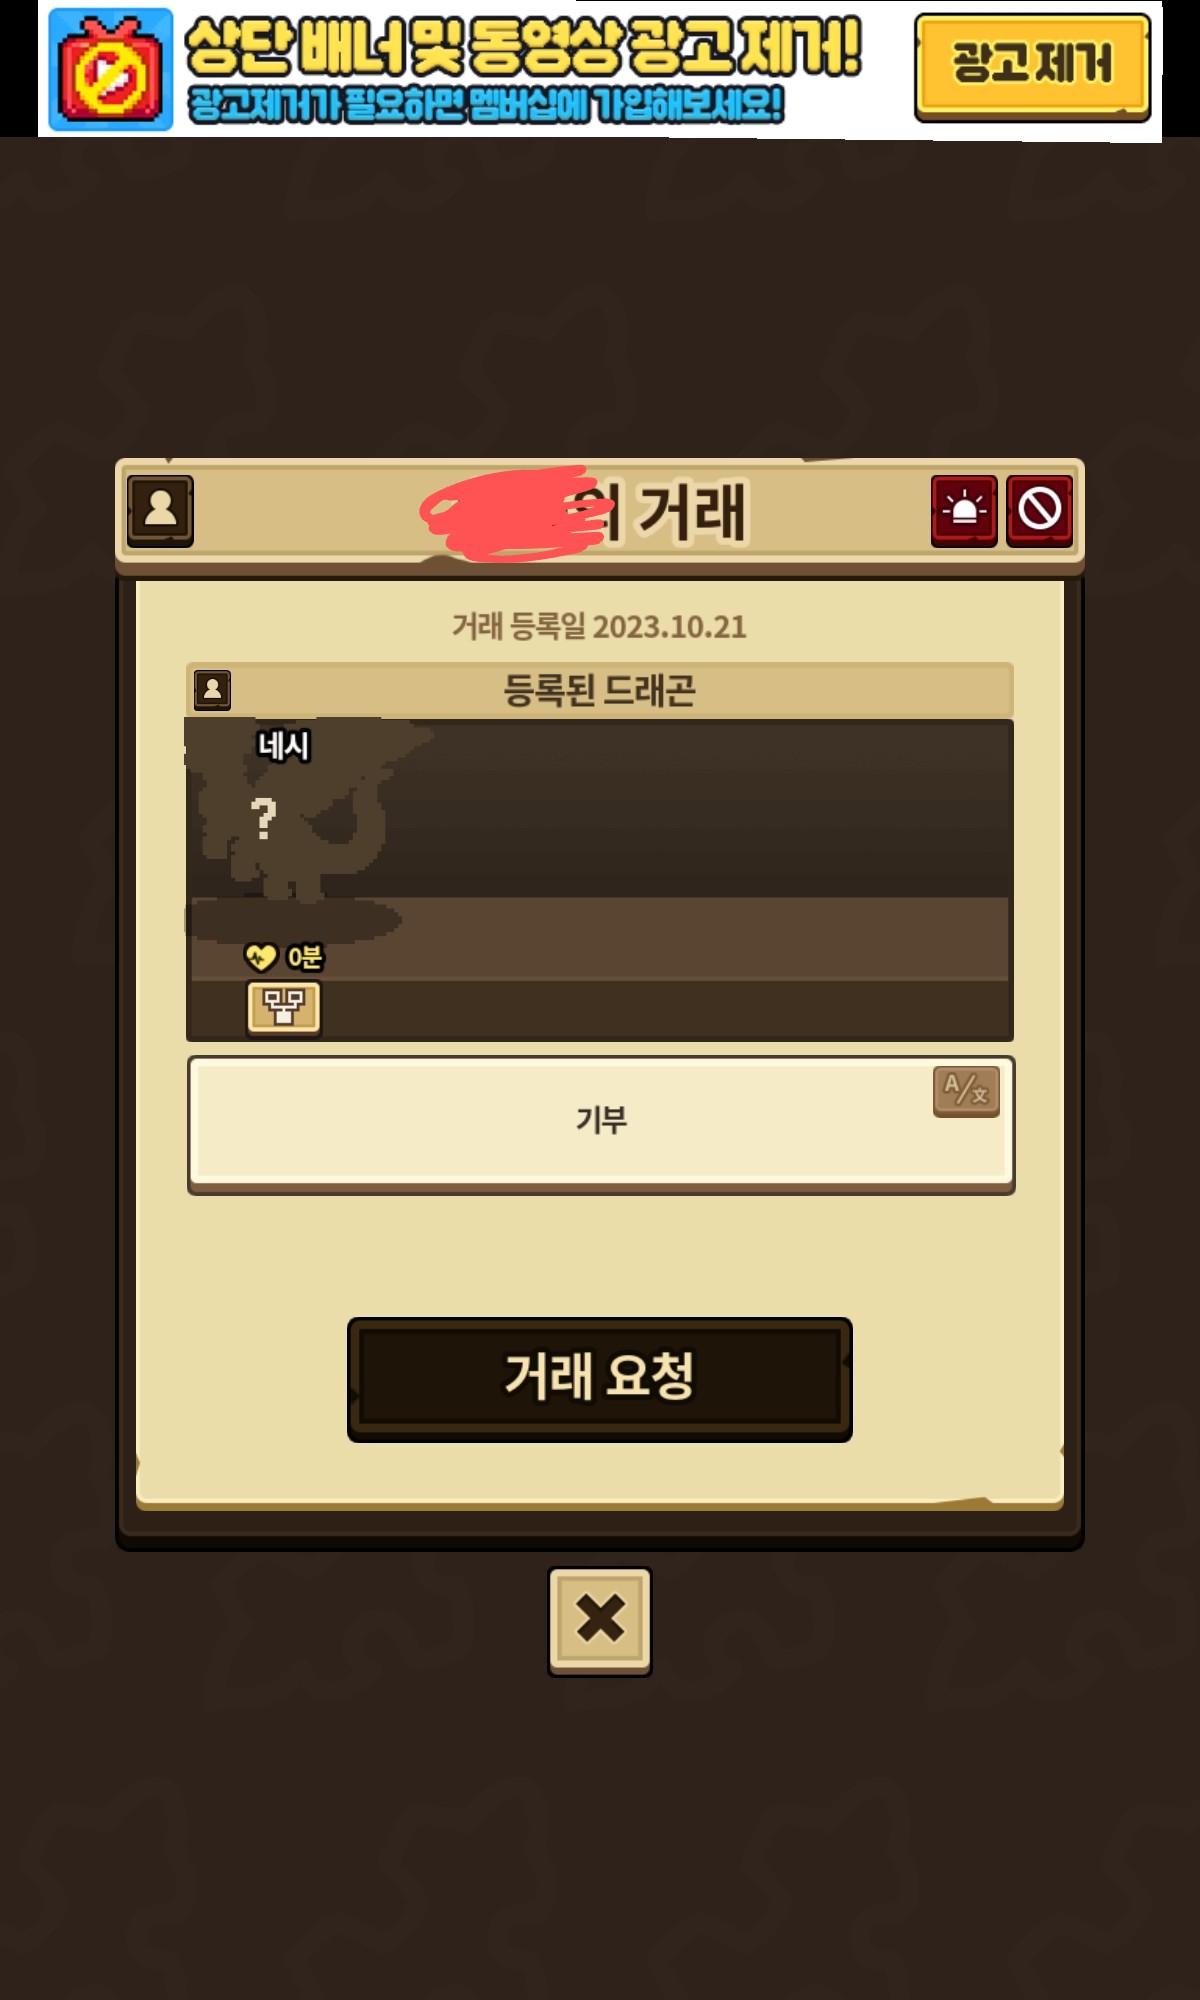Tap the dragon name label 네시
This screenshot has height=2000, width=1200.
[284, 746]
